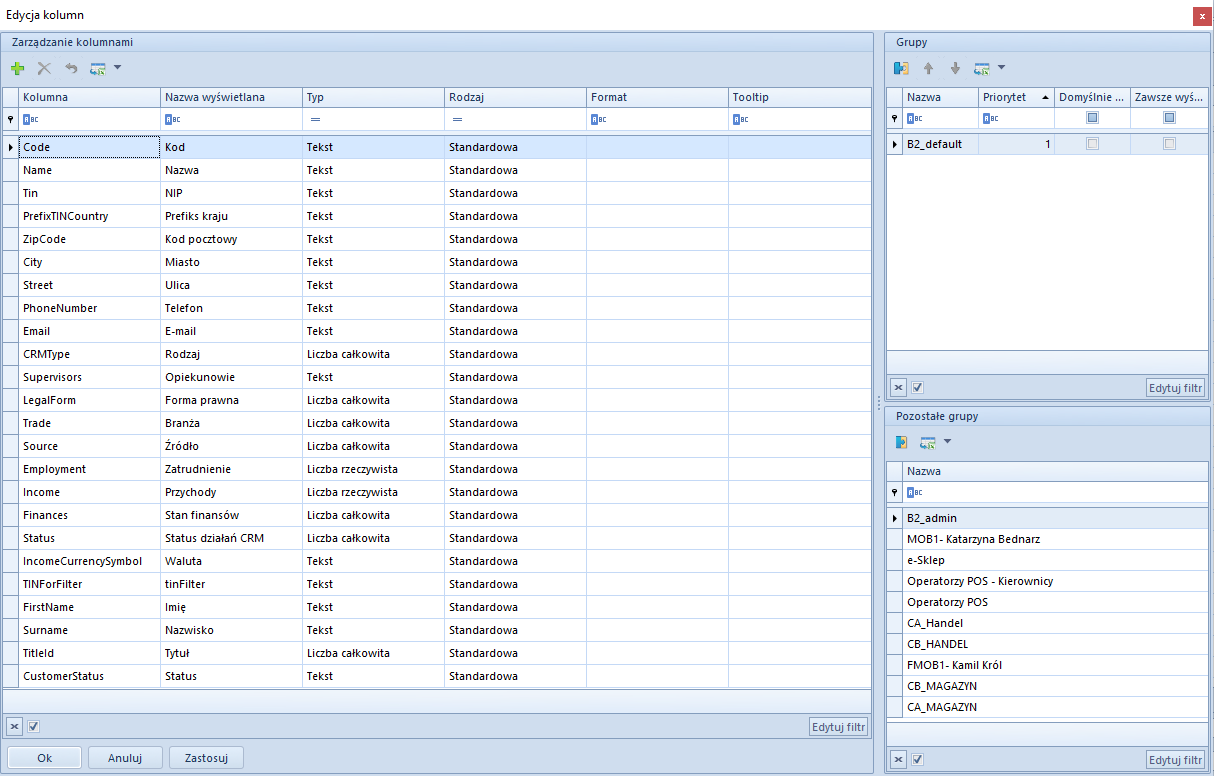
Task: Select FMOB1- Kamil Król group
Action: (x=1047, y=665)
